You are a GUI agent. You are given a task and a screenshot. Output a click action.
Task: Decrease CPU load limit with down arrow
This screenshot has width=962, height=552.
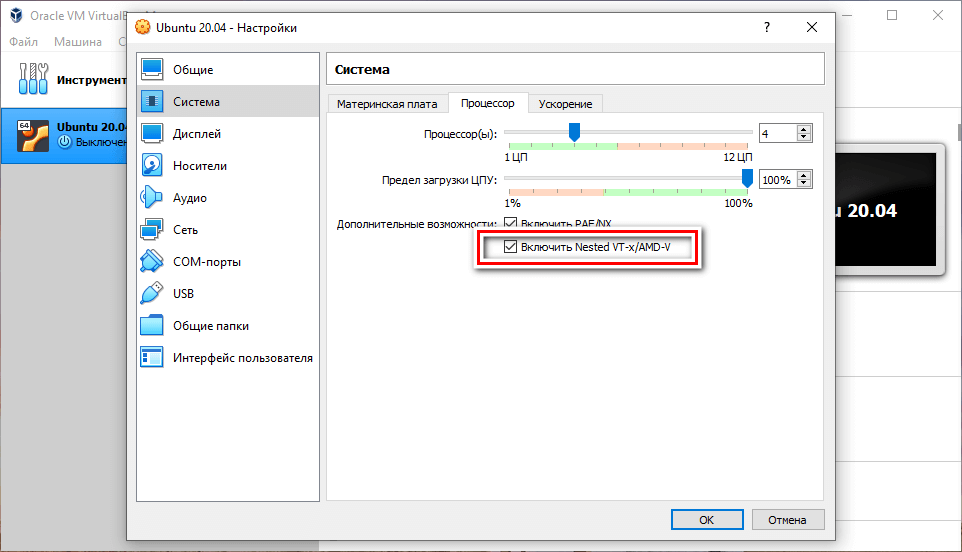point(804,184)
